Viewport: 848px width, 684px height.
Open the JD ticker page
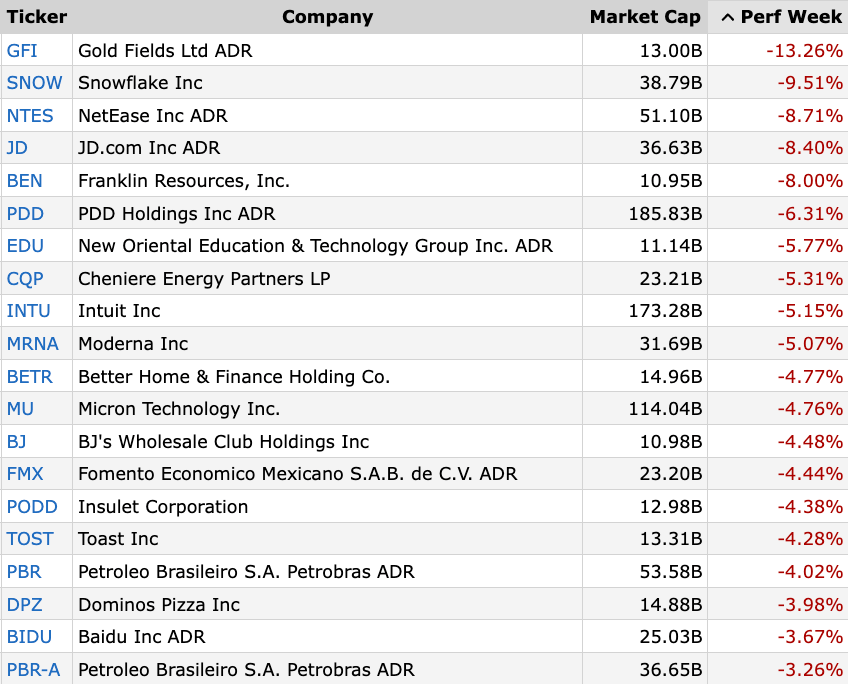[x=17, y=148]
